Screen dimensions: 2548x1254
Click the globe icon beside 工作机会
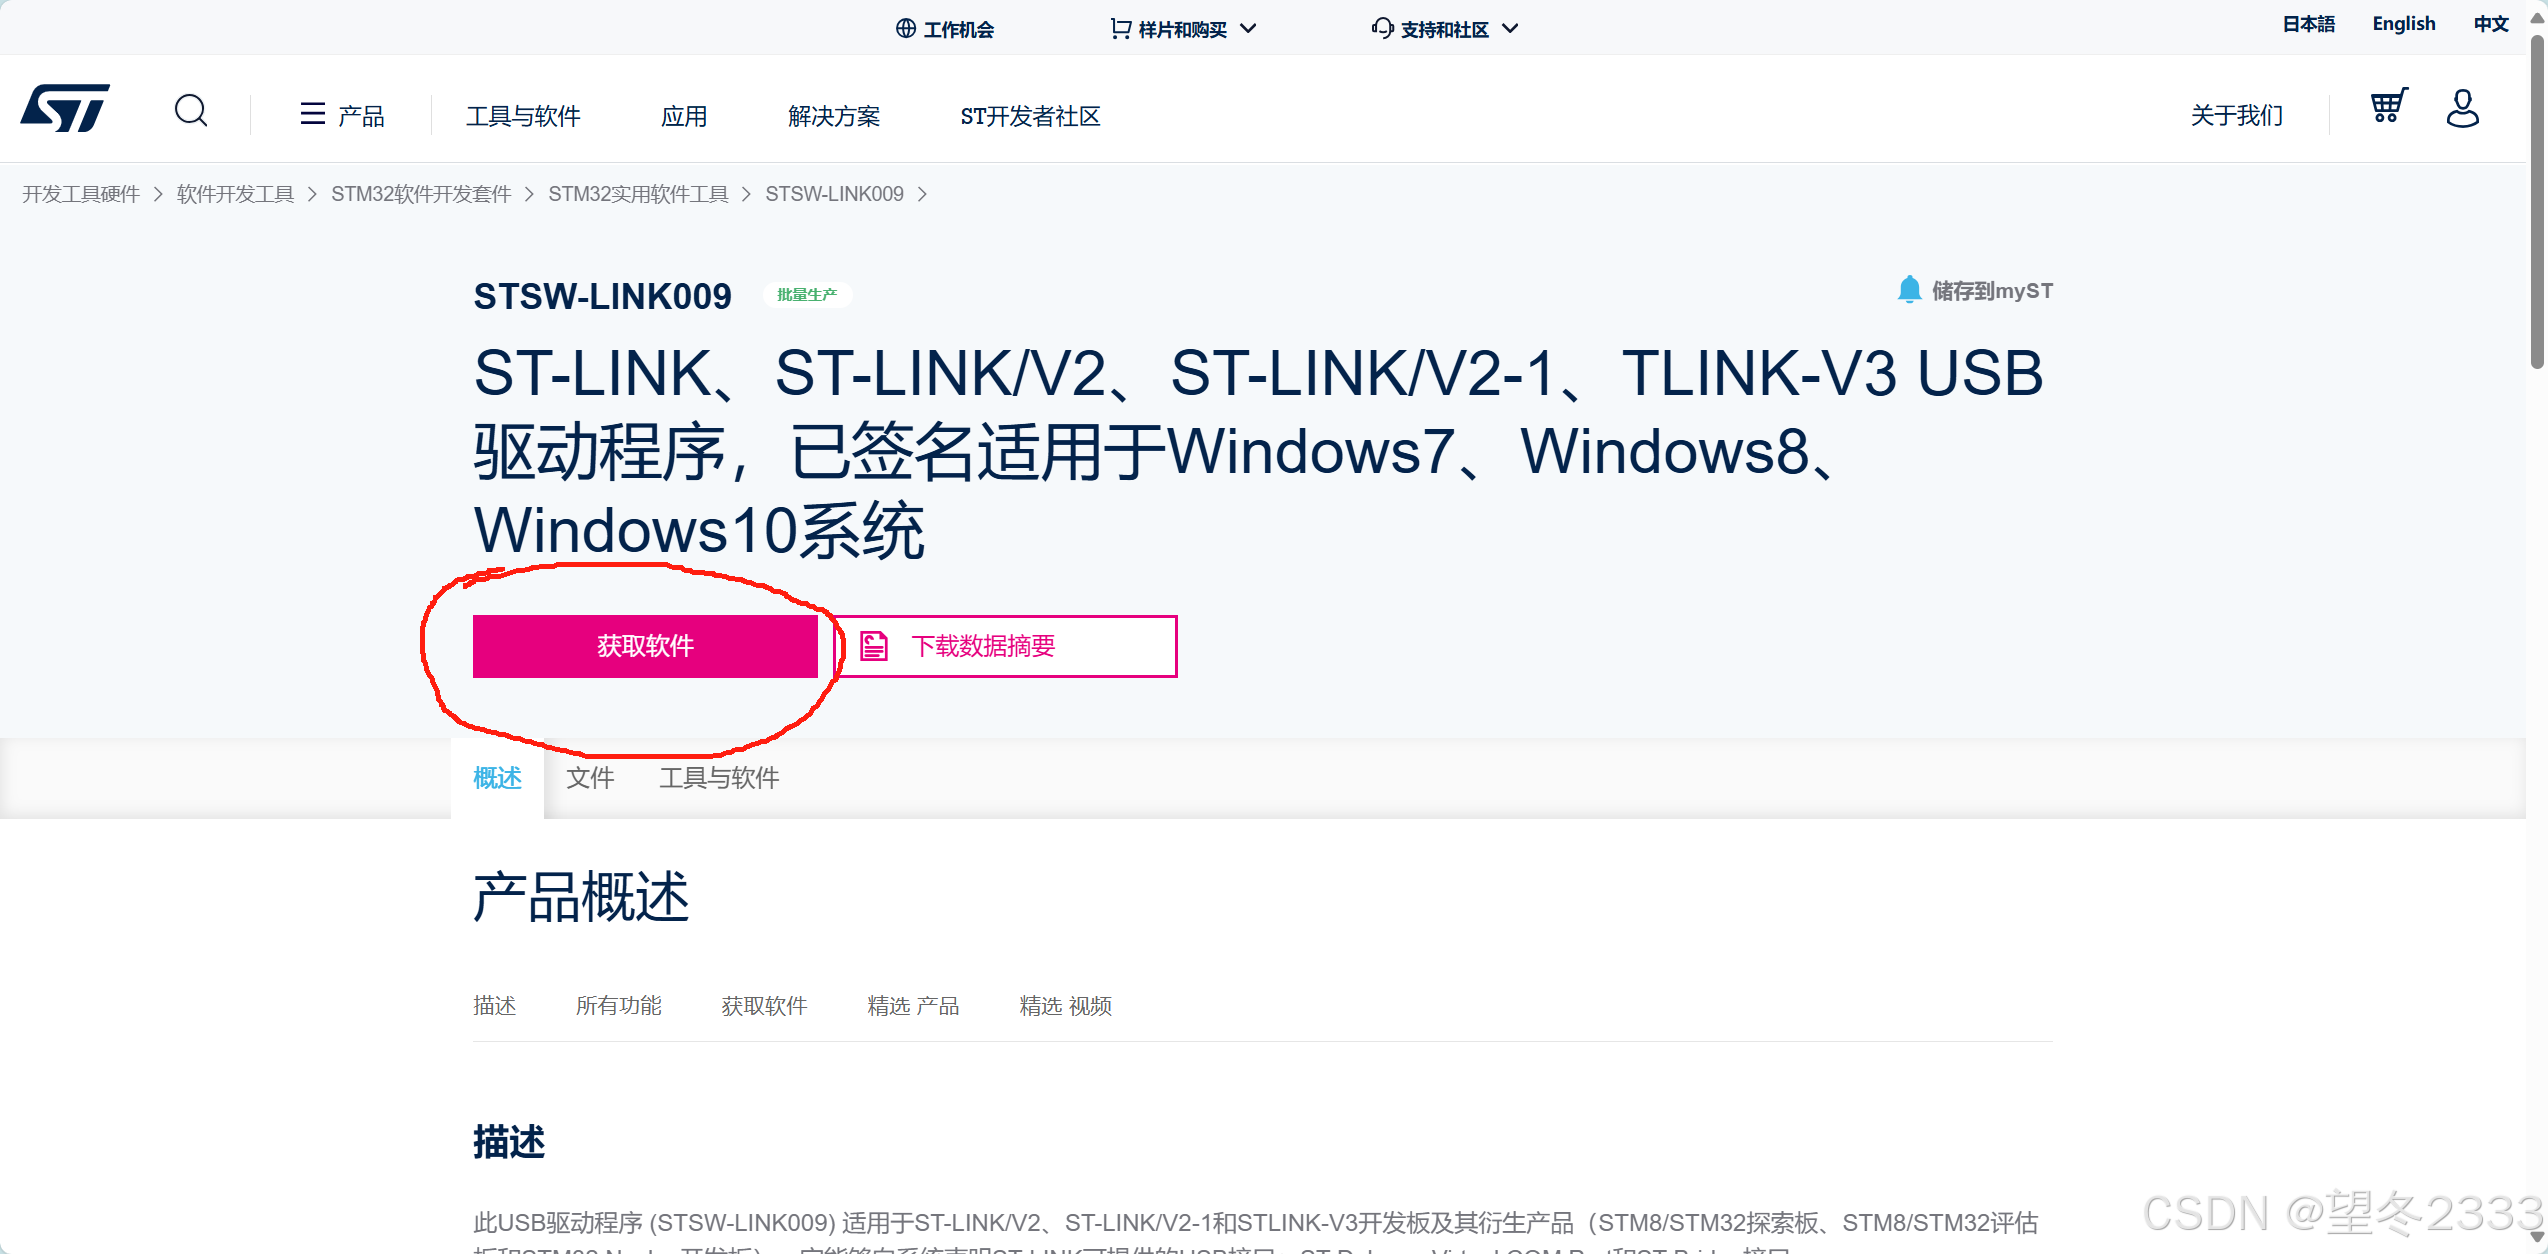(x=905, y=28)
